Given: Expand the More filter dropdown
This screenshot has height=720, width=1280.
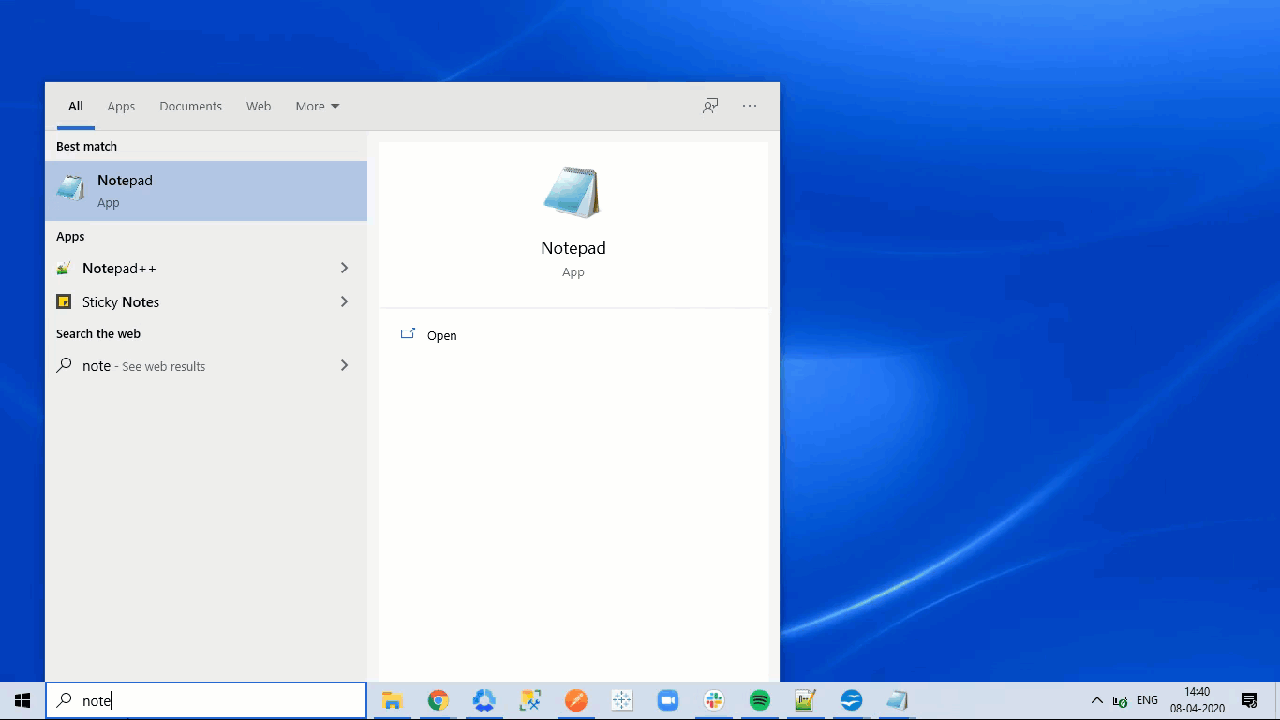Looking at the screenshot, I should (317, 106).
